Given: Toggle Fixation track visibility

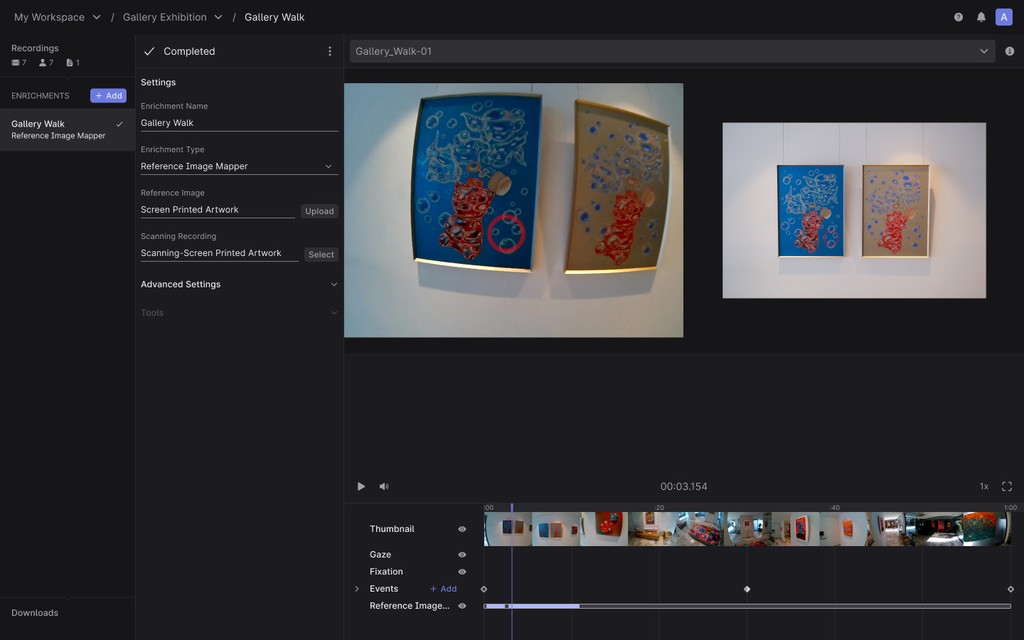Looking at the screenshot, I should point(462,571).
